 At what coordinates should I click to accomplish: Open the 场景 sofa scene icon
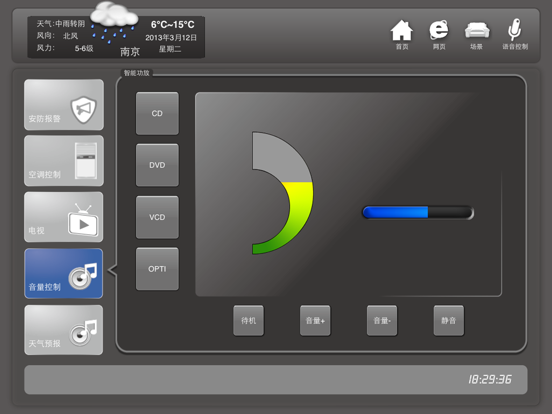477,35
